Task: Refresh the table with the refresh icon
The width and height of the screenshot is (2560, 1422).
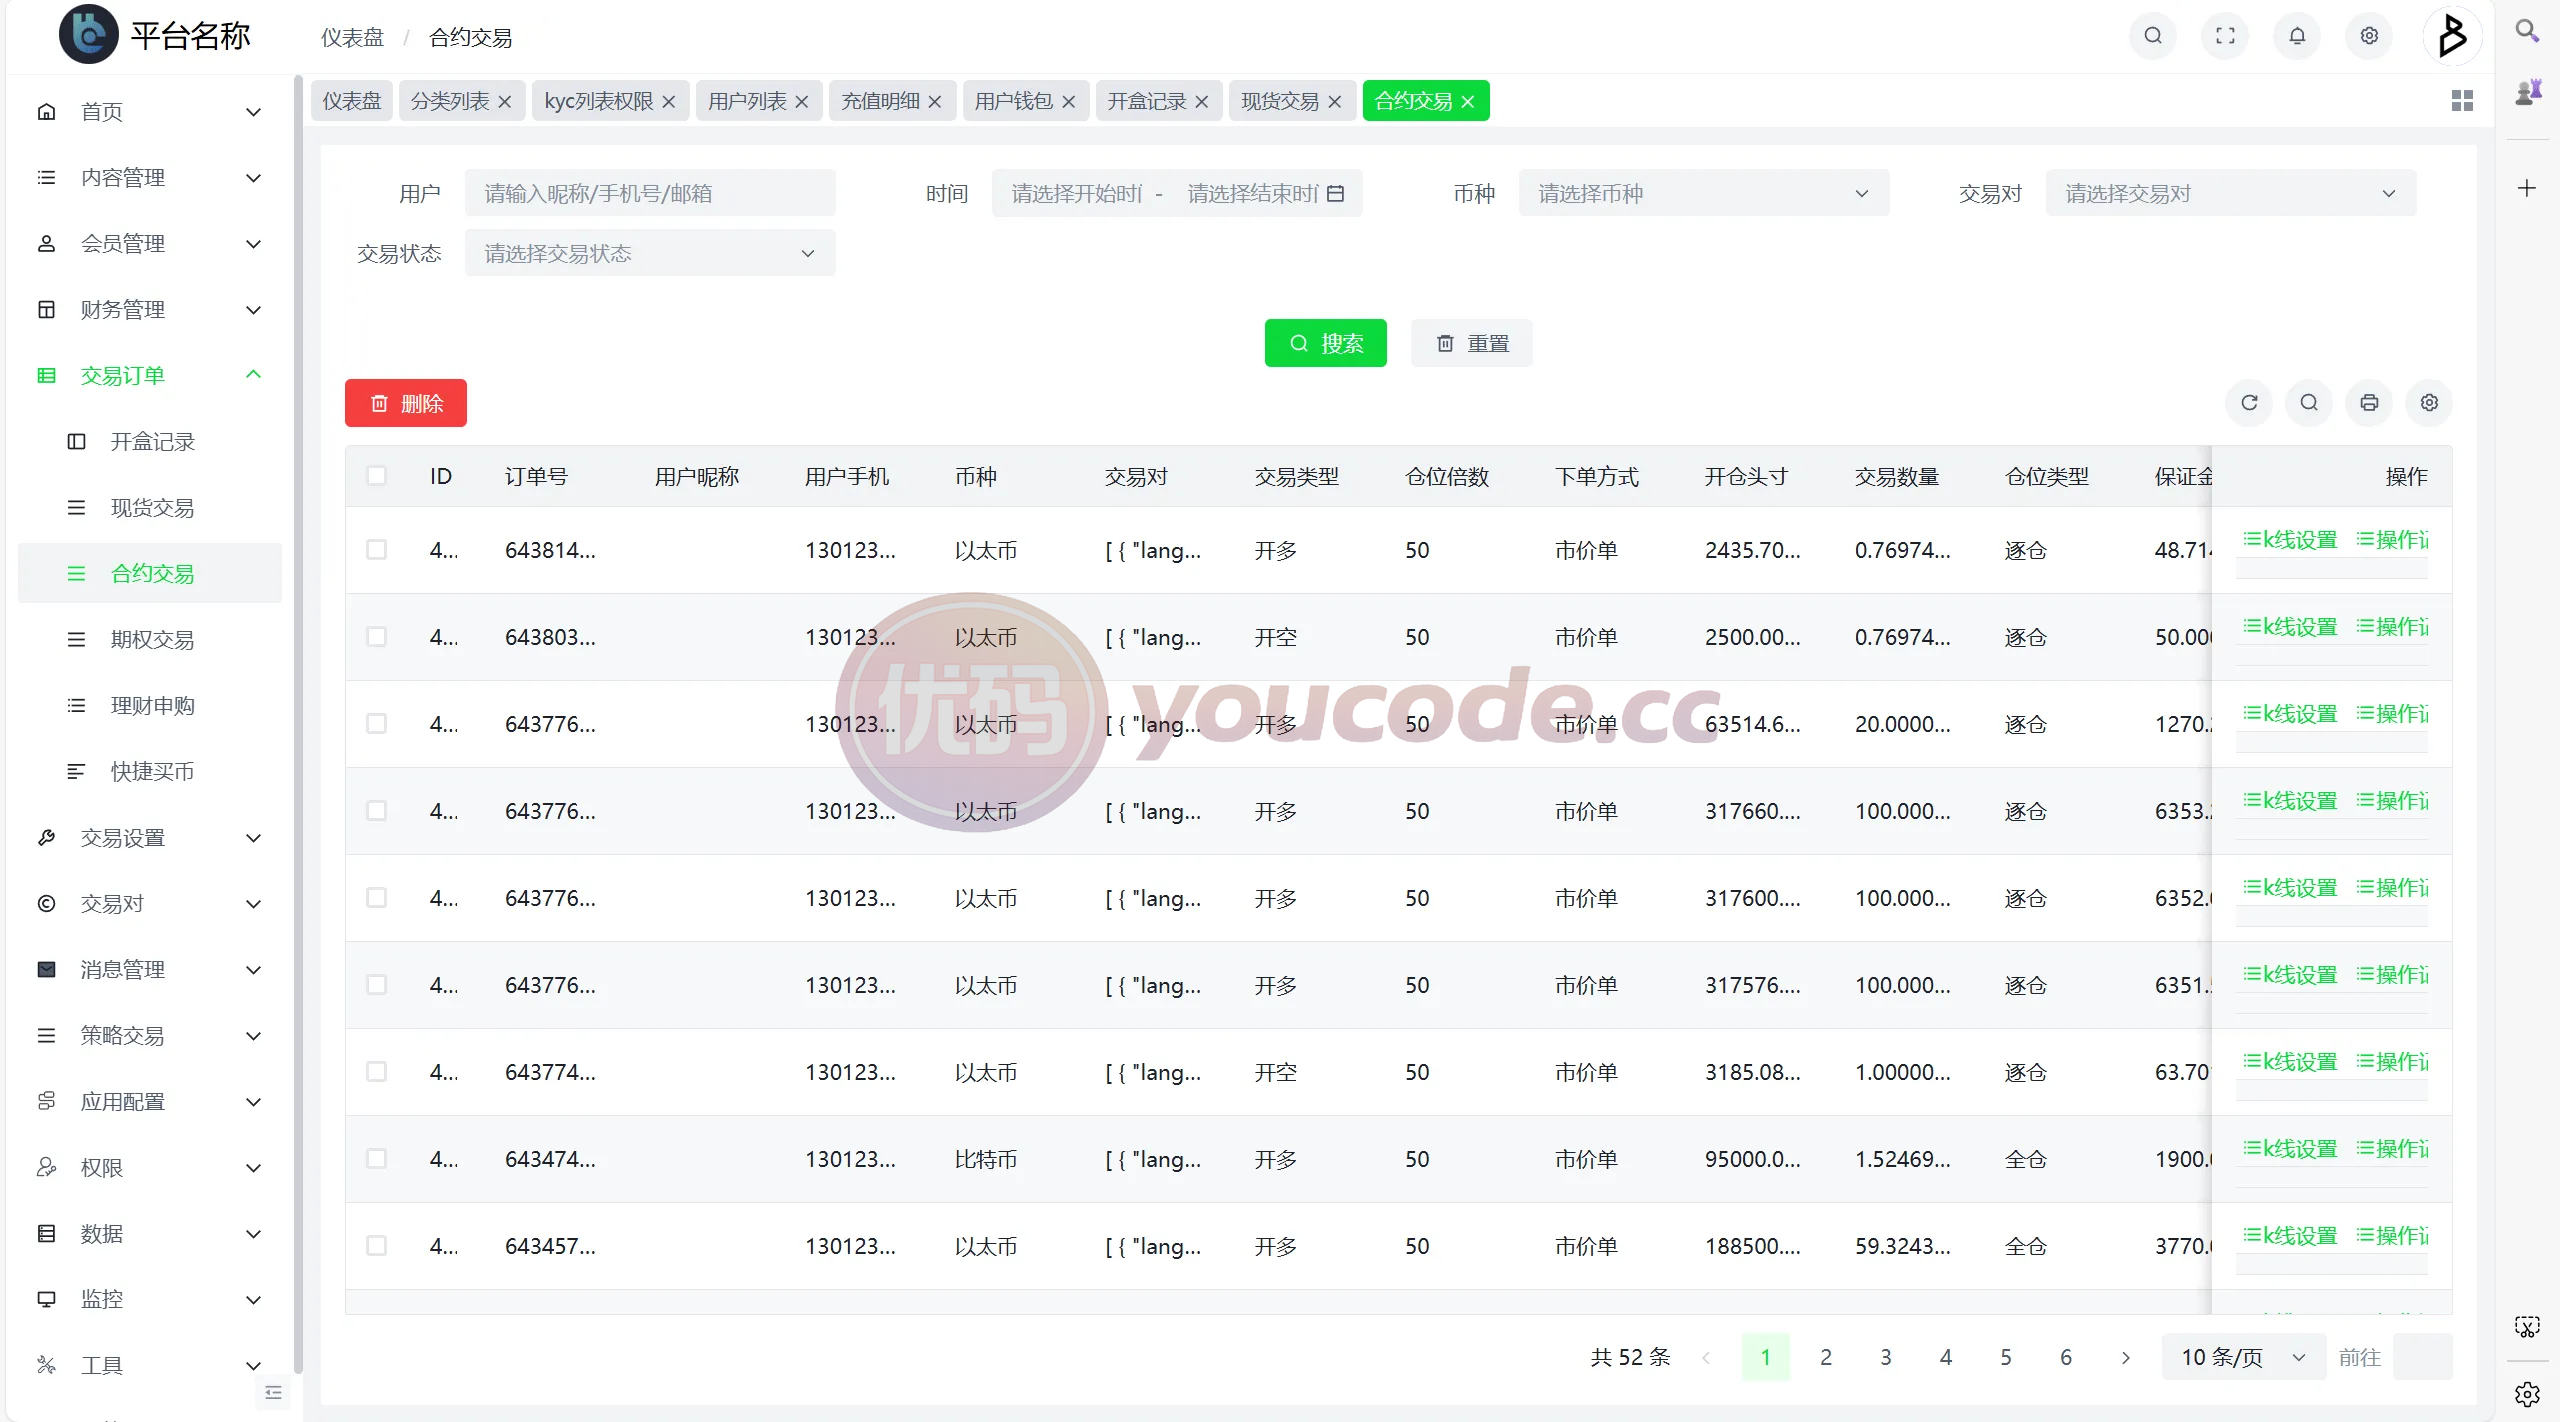Action: 2249,402
